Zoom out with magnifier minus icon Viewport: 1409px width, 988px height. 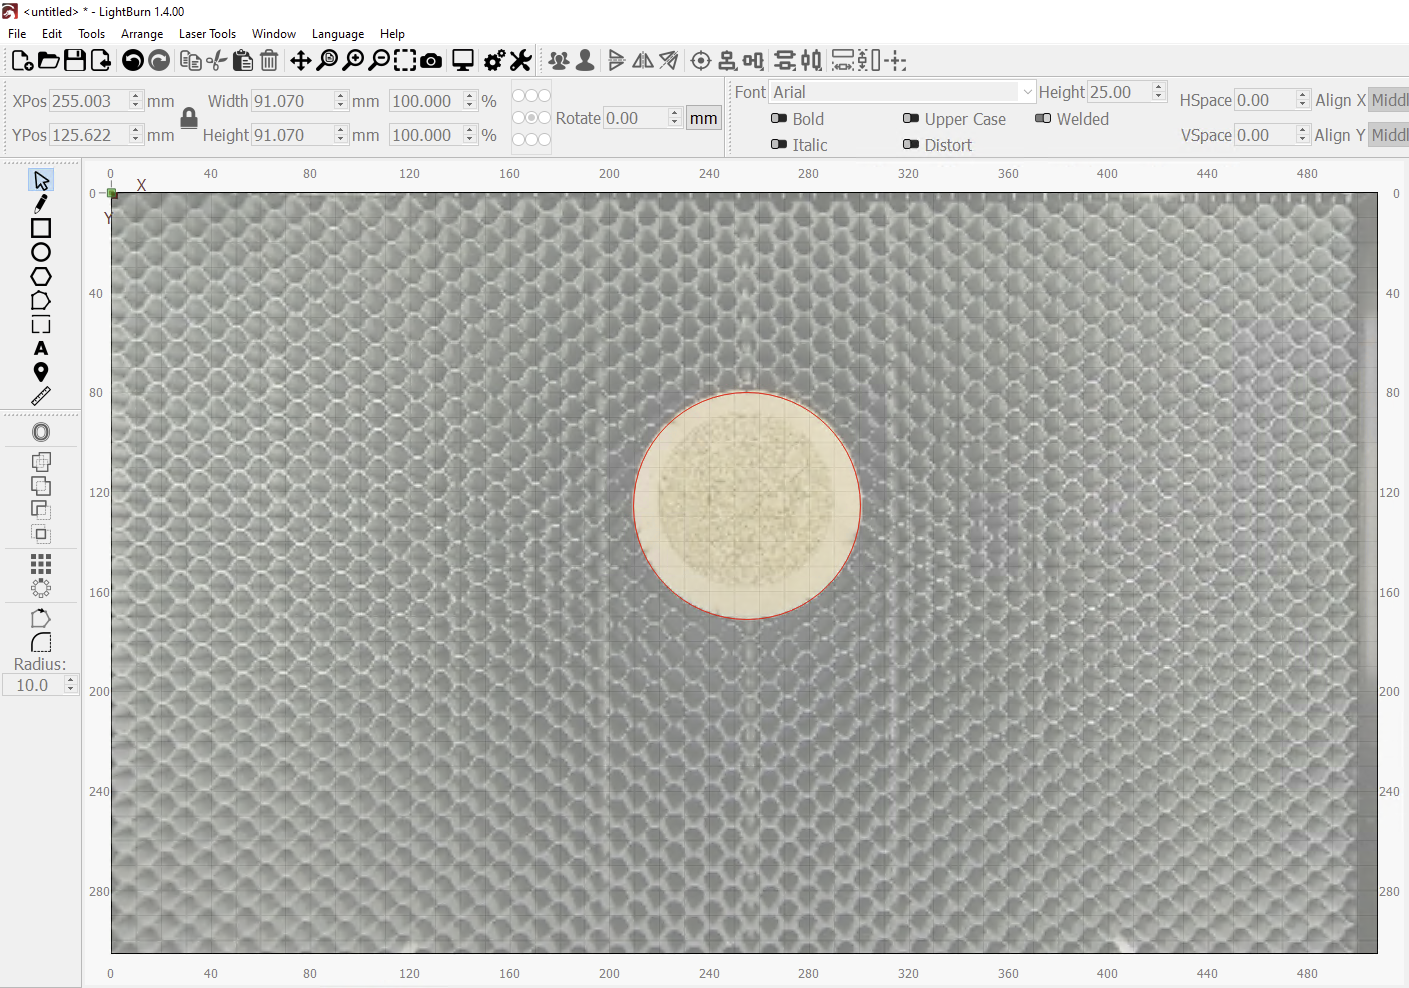(x=379, y=61)
